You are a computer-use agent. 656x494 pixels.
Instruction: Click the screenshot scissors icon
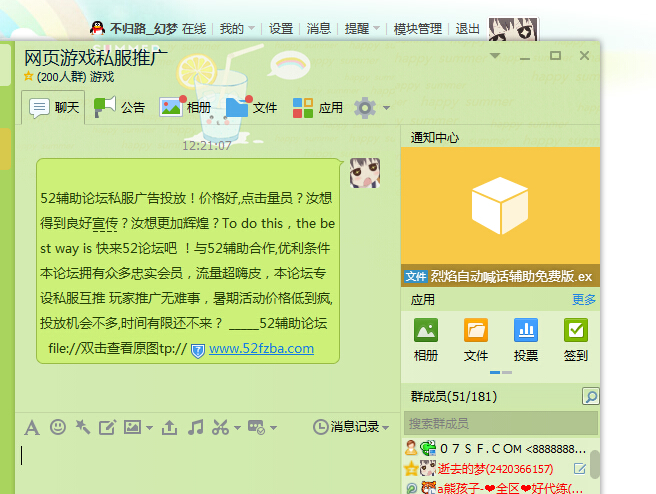(x=220, y=427)
